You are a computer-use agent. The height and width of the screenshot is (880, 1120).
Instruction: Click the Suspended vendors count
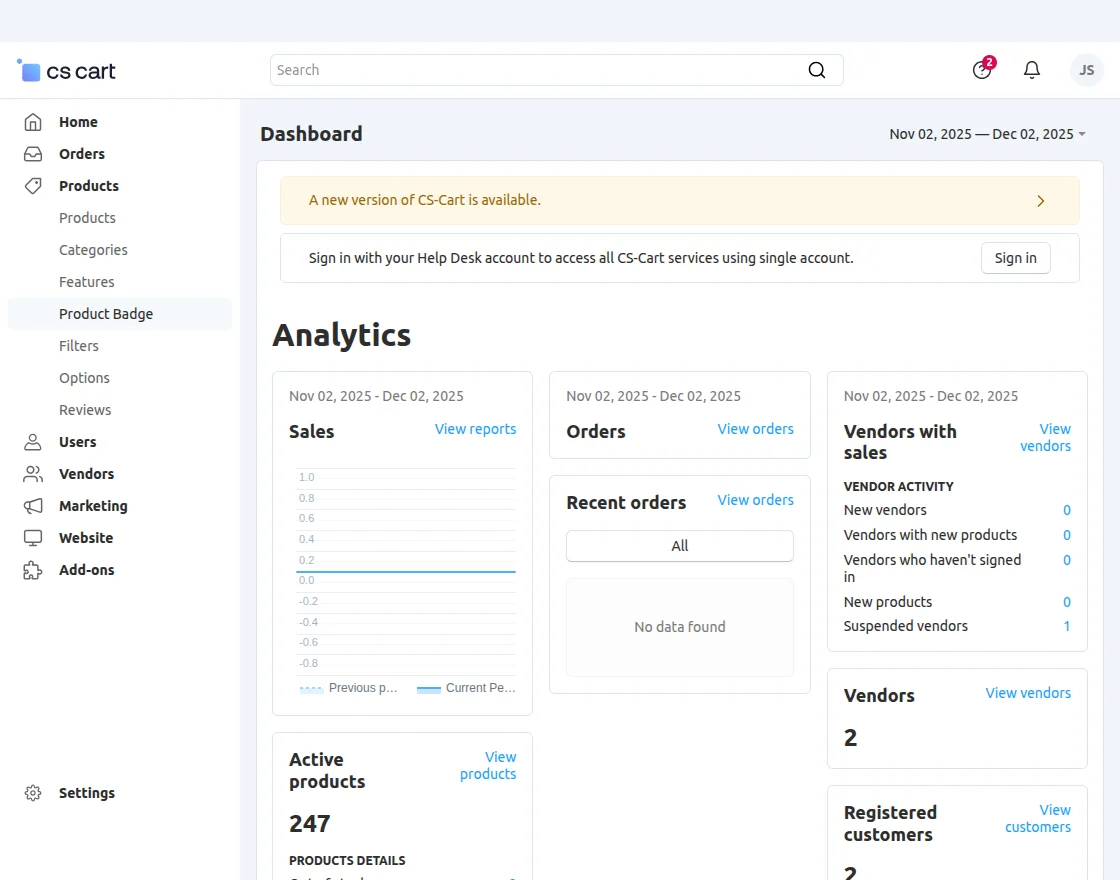(1067, 626)
